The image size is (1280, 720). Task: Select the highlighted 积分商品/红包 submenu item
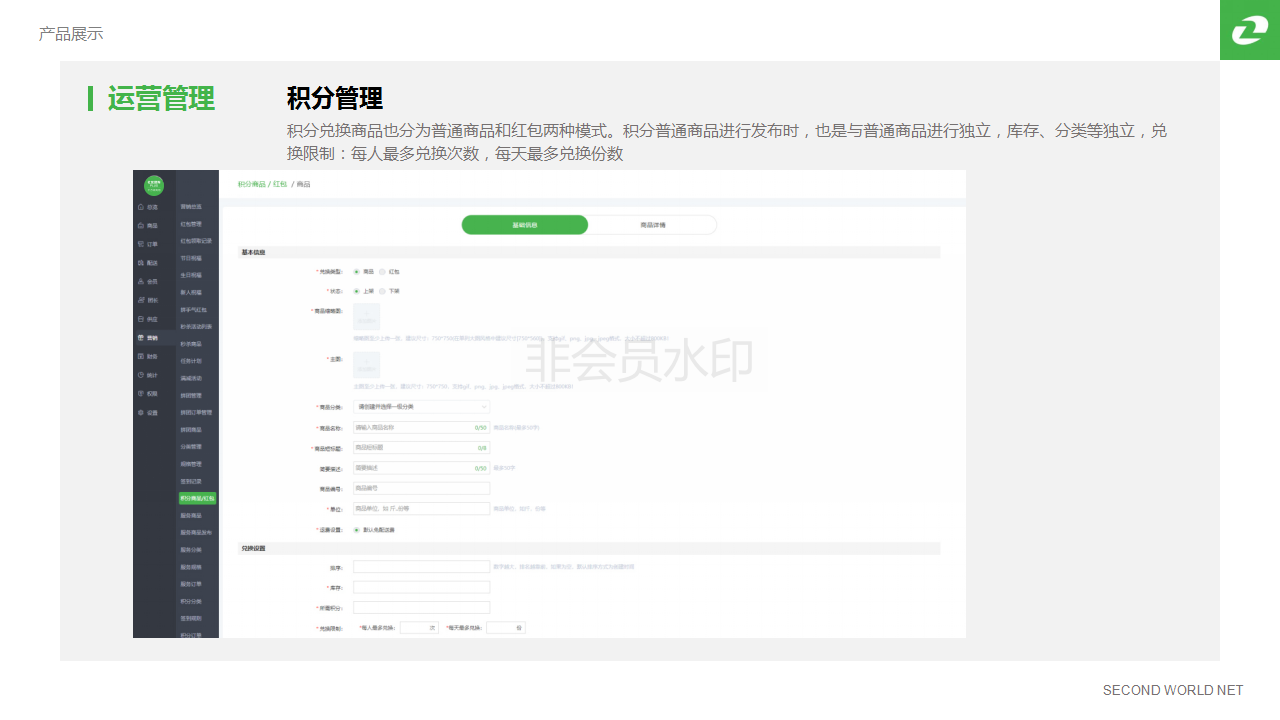point(198,498)
